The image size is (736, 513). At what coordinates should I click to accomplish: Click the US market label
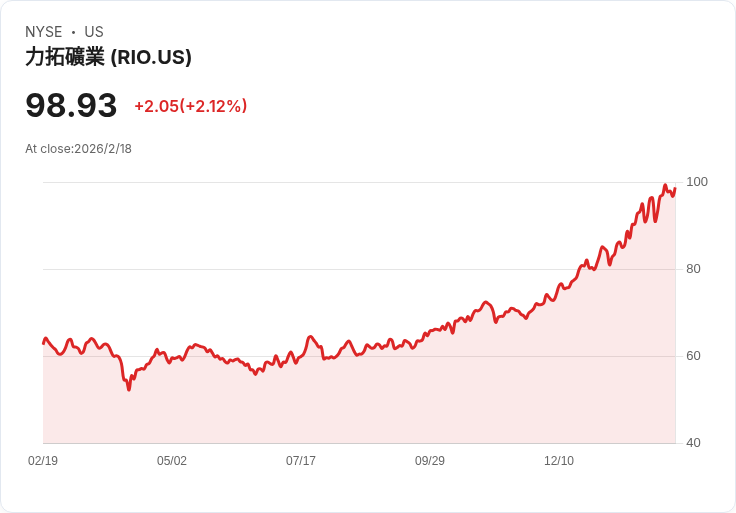tap(94, 32)
